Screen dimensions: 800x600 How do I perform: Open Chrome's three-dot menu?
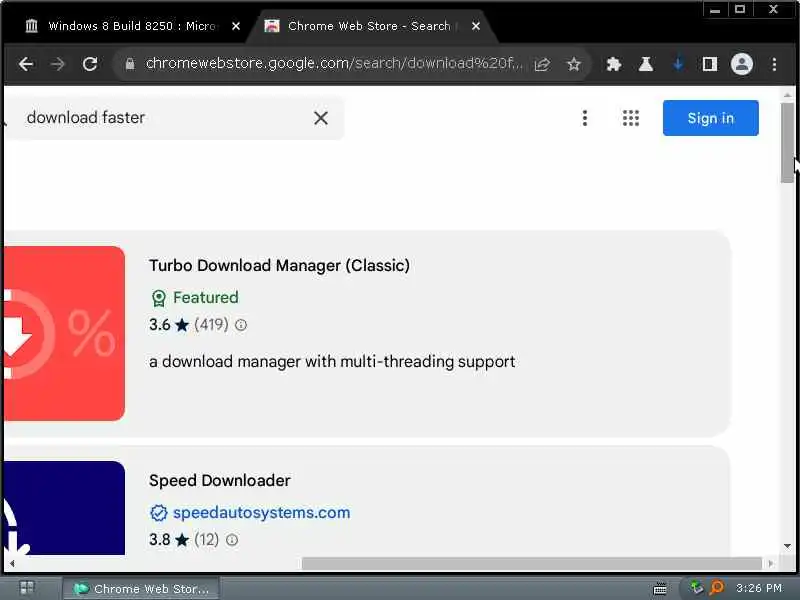point(774,64)
